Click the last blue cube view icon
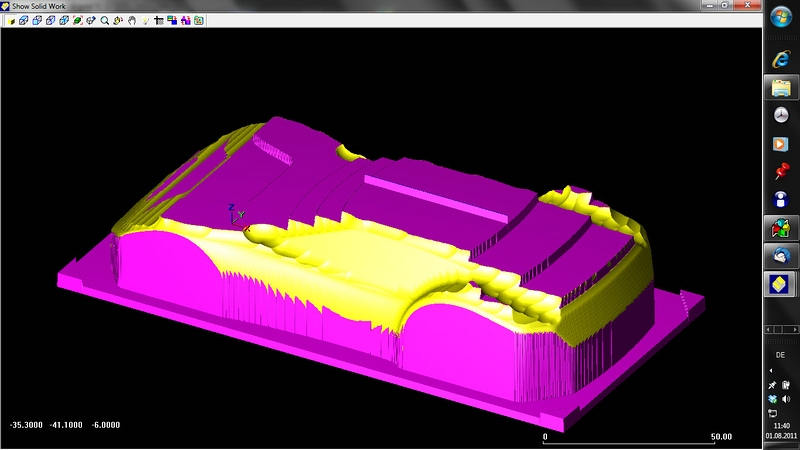This screenshot has width=800, height=450. 64,21
